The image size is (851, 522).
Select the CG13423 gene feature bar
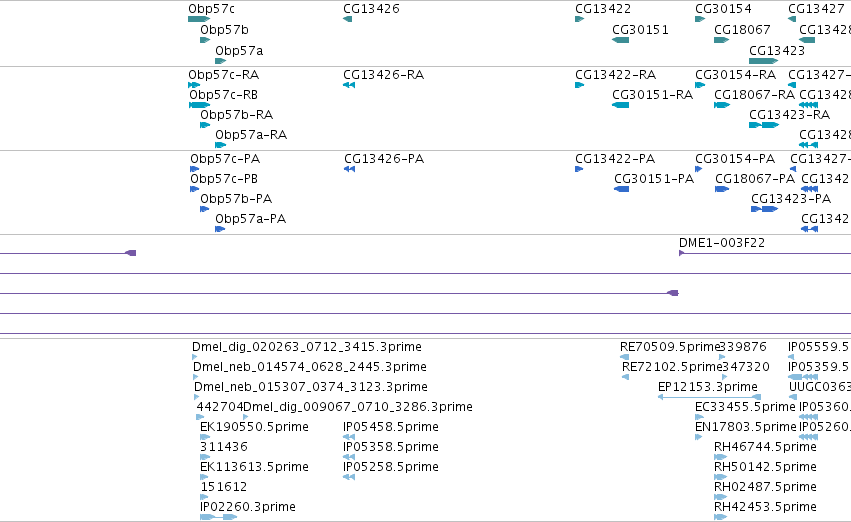(x=763, y=61)
